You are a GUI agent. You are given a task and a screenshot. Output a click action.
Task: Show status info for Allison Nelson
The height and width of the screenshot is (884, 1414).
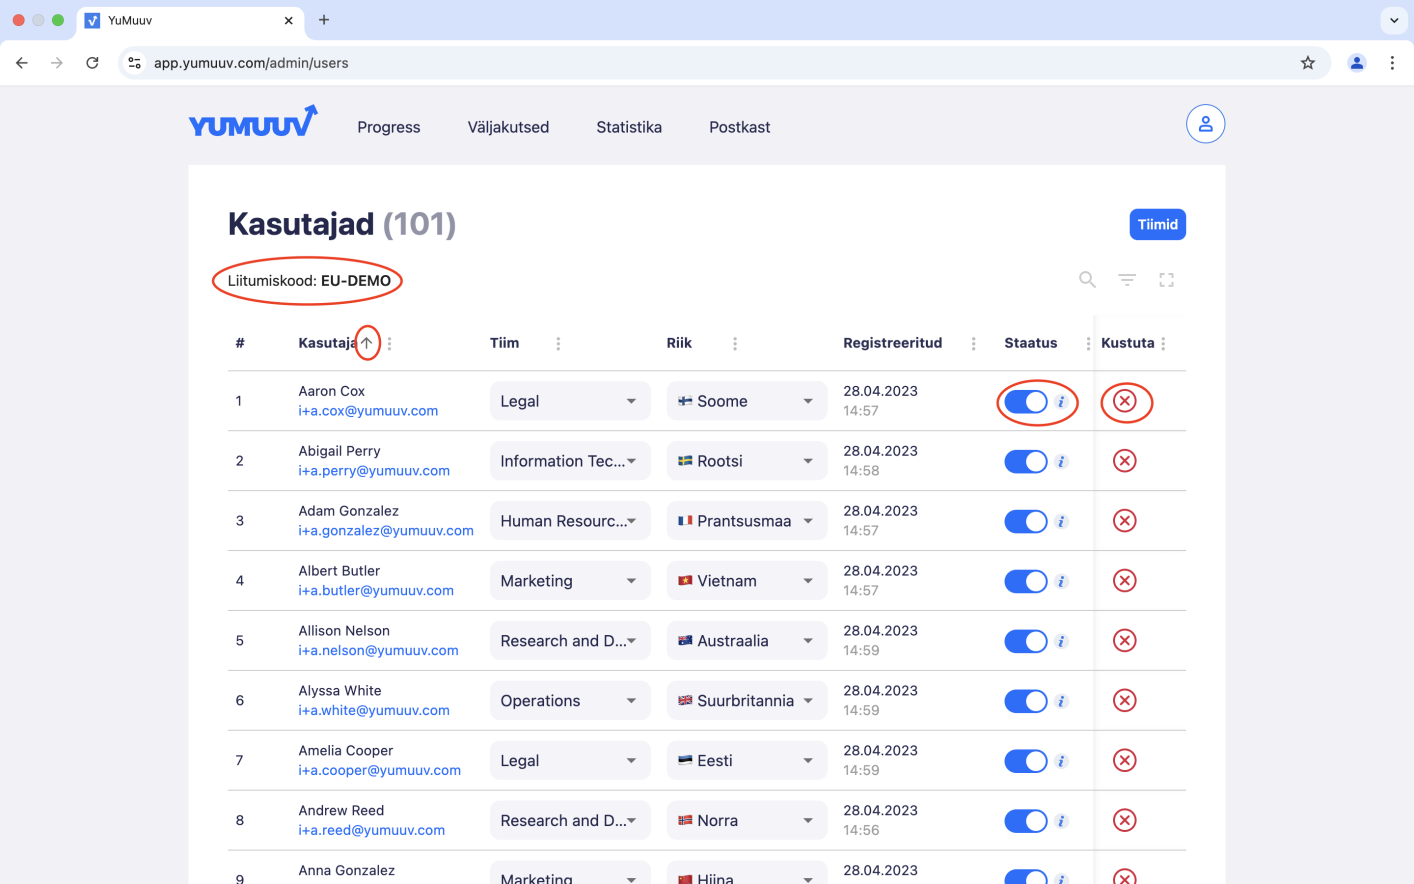pos(1062,642)
